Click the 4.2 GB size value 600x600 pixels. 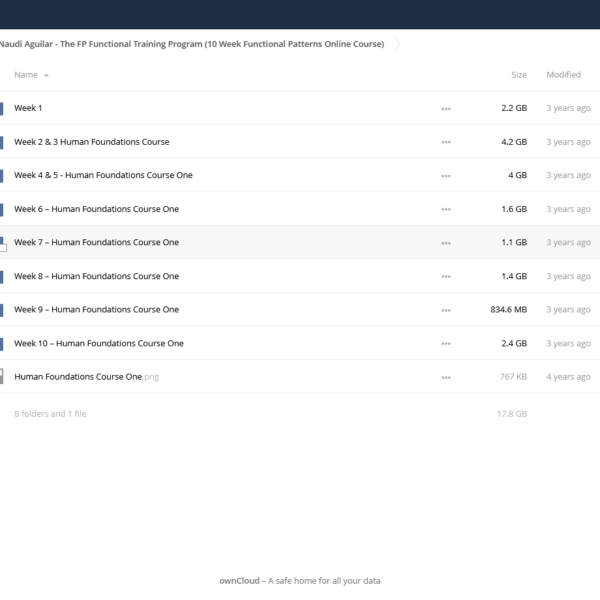(514, 142)
